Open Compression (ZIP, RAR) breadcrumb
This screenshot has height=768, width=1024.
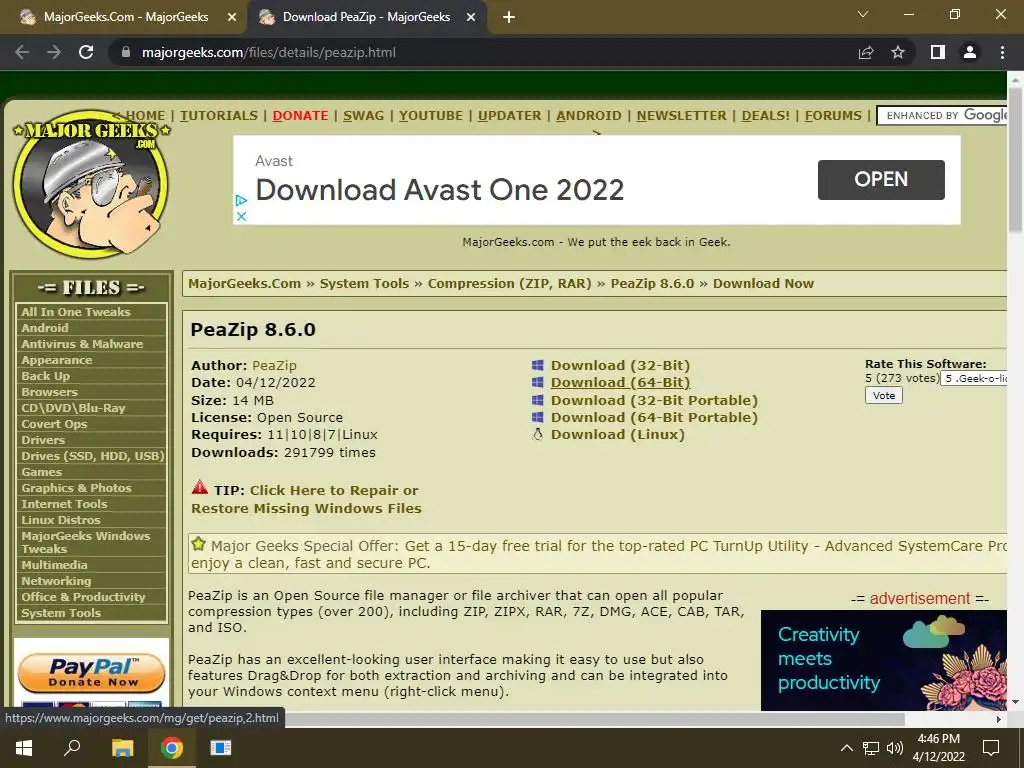pyautogui.click(x=509, y=283)
